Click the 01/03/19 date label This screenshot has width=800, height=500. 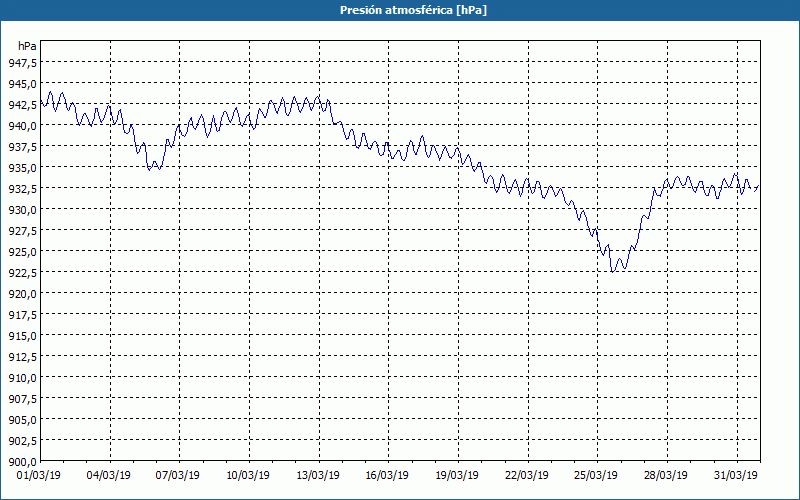click(x=40, y=475)
